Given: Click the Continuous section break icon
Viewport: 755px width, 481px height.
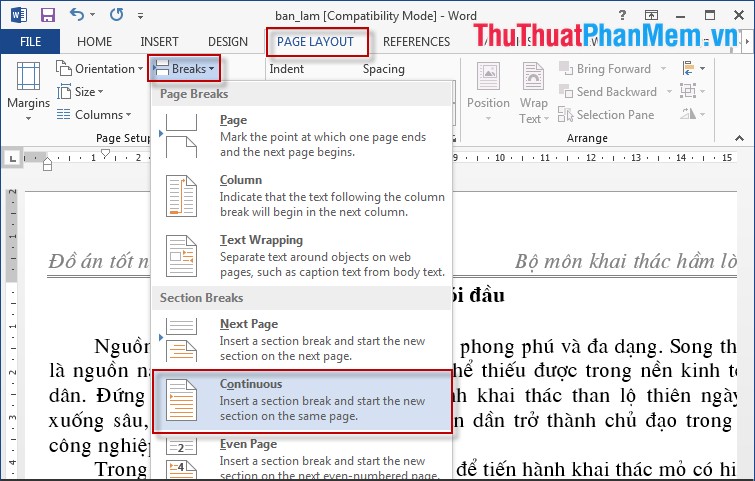Looking at the screenshot, I should 181,400.
